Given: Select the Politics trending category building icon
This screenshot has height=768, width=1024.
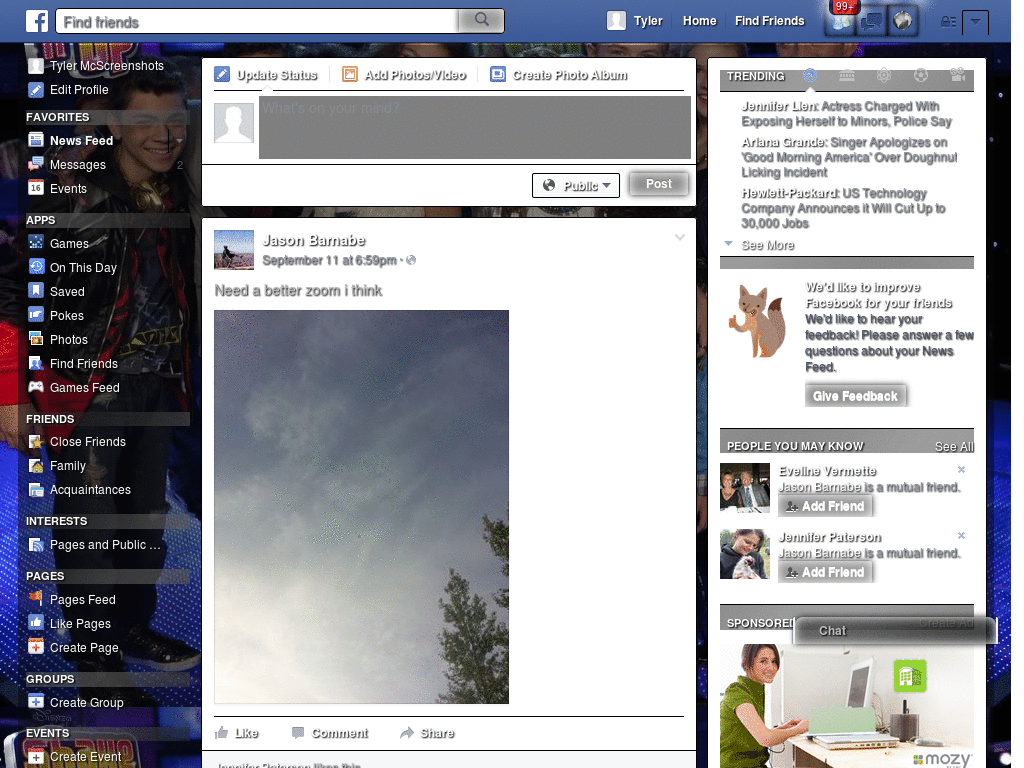Looking at the screenshot, I should [x=845, y=75].
